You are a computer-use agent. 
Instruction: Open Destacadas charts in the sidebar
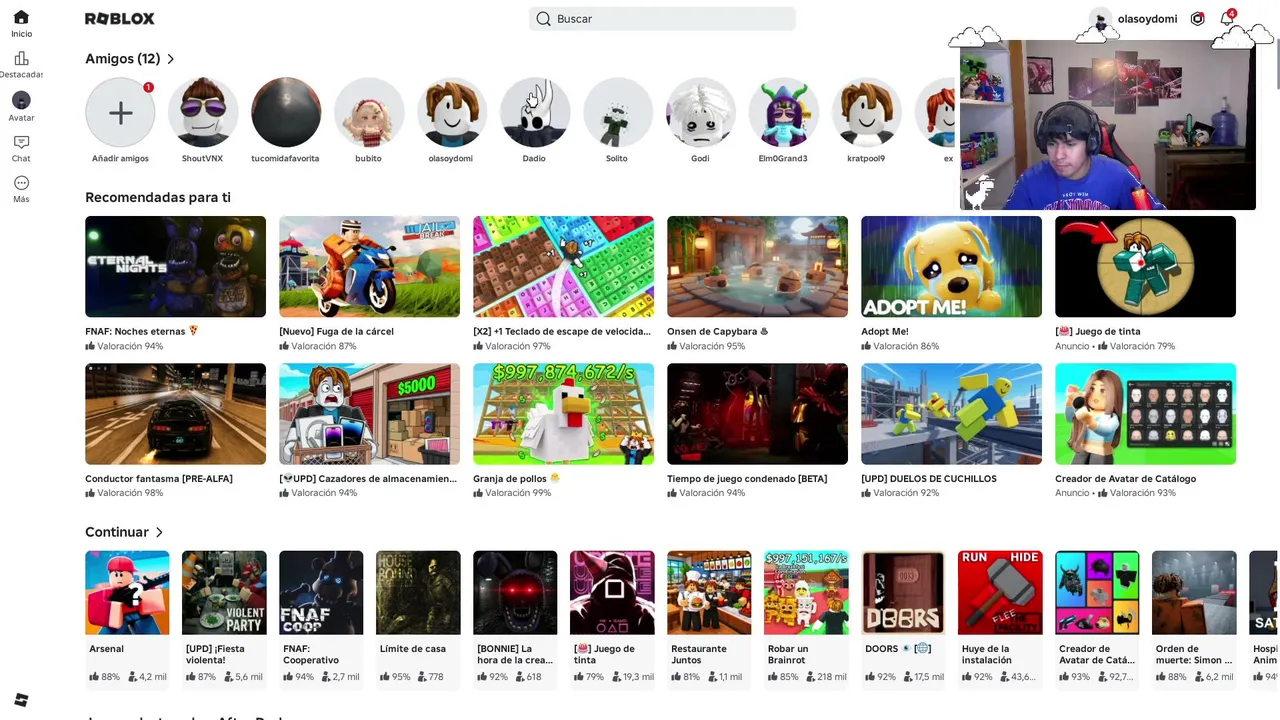click(21, 65)
